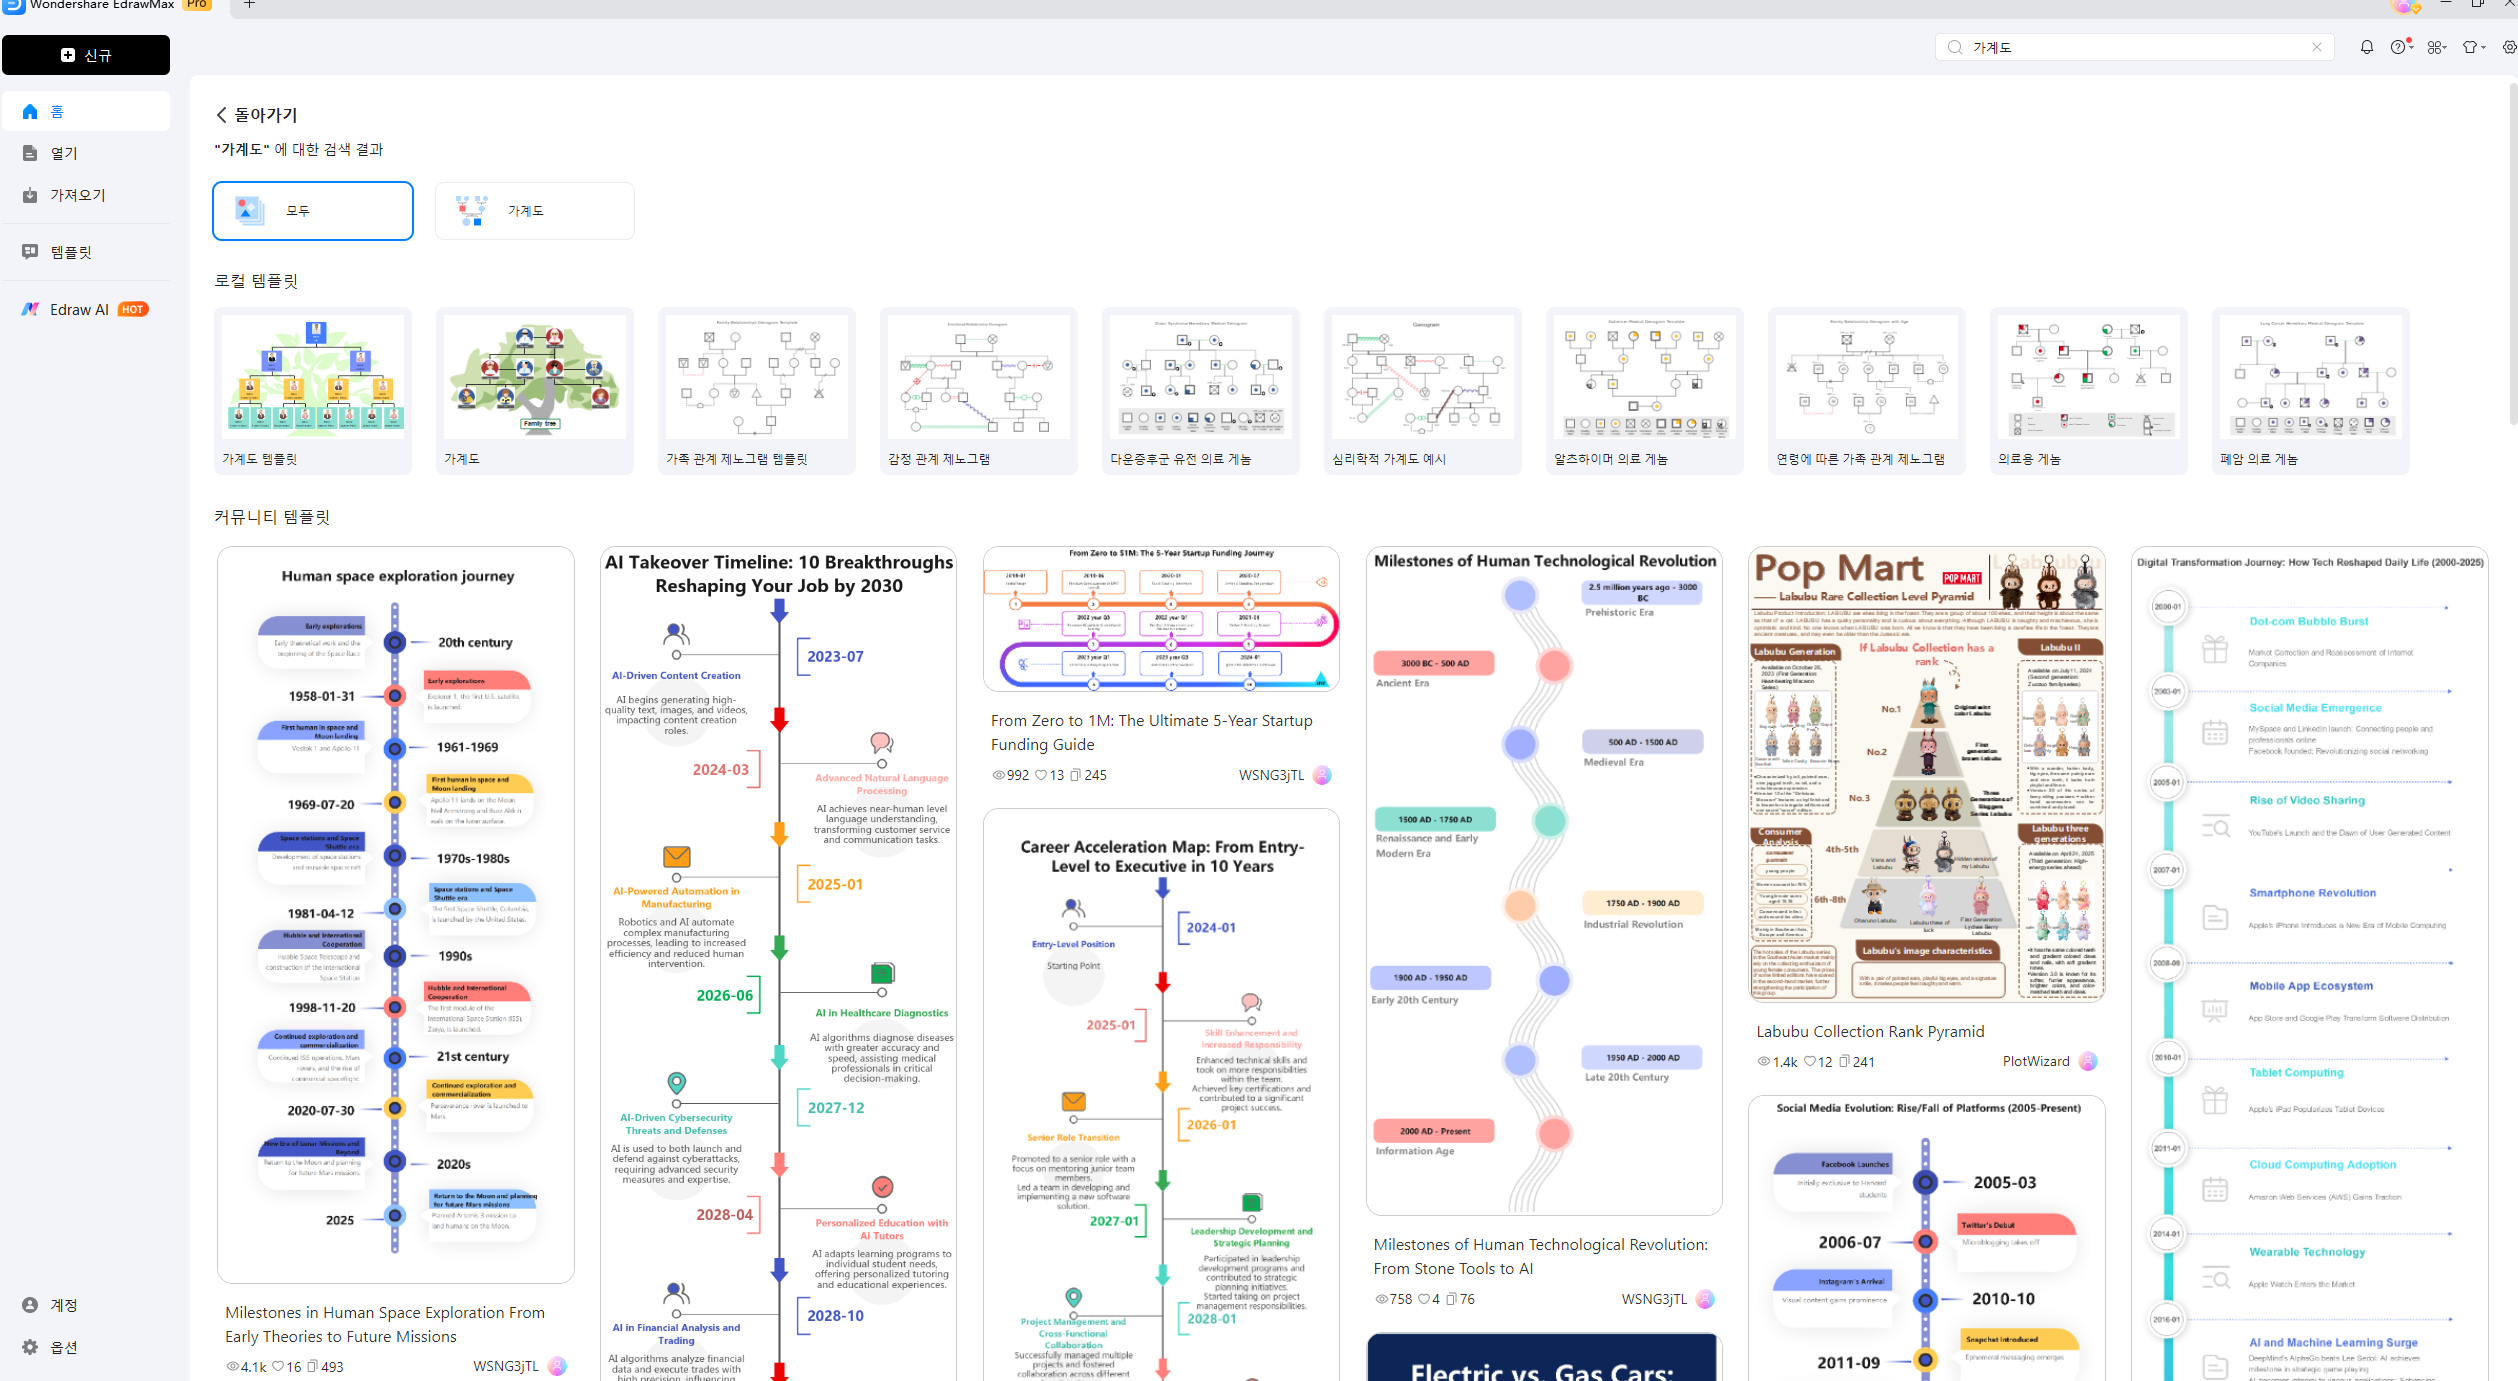
Task: Expand the help question-mark dropdown
Action: [x=2400, y=47]
